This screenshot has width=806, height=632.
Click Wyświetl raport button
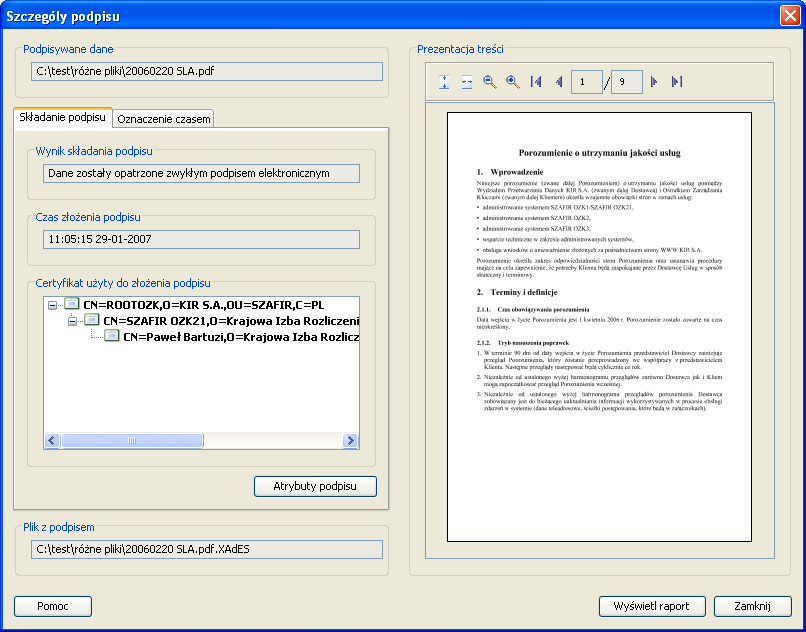click(652, 606)
